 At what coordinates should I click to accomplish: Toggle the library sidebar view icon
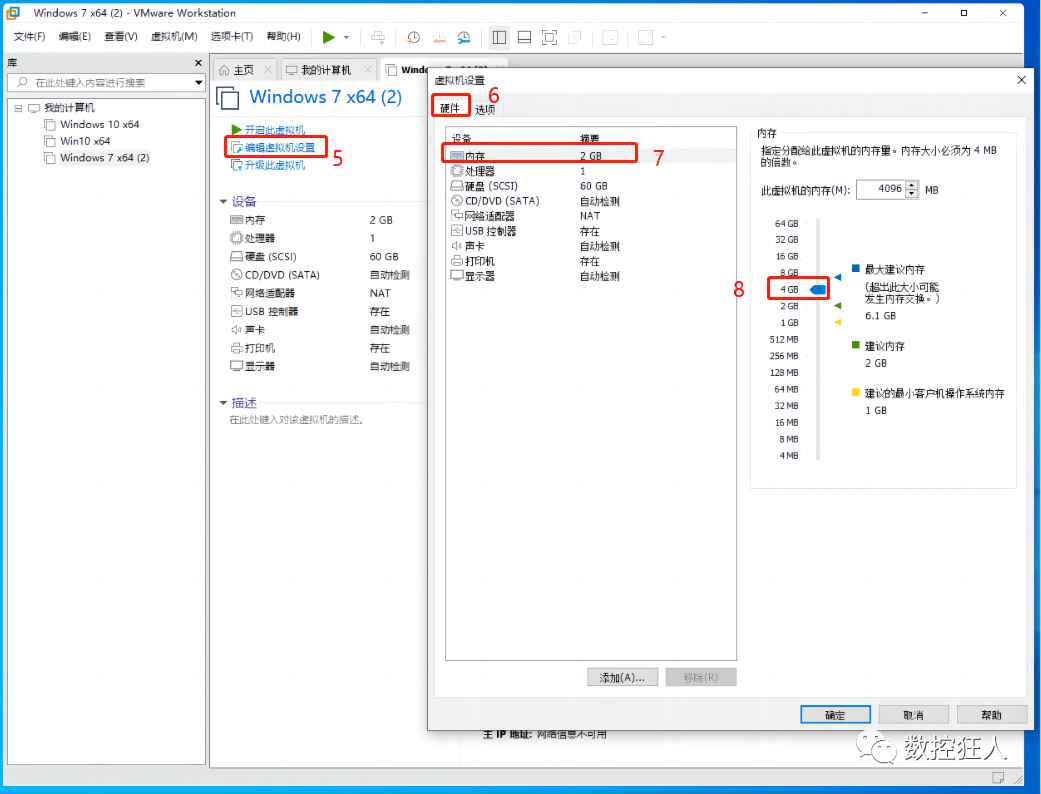pos(499,37)
